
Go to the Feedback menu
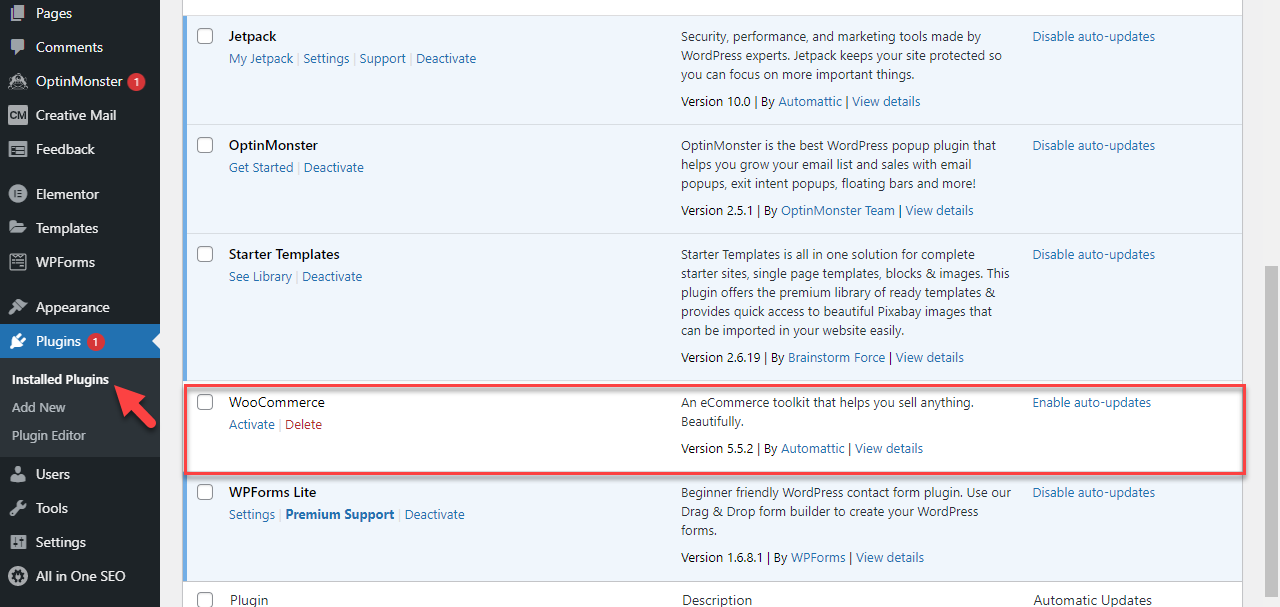[x=65, y=149]
